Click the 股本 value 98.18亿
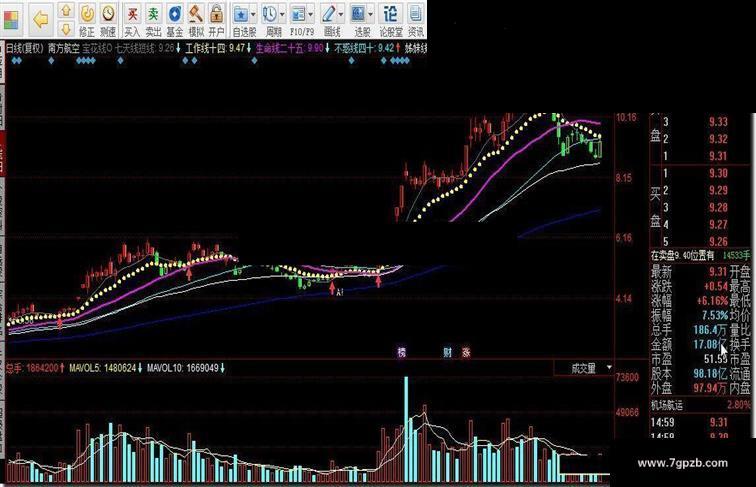Viewport: 756px width, 487px height. click(710, 374)
